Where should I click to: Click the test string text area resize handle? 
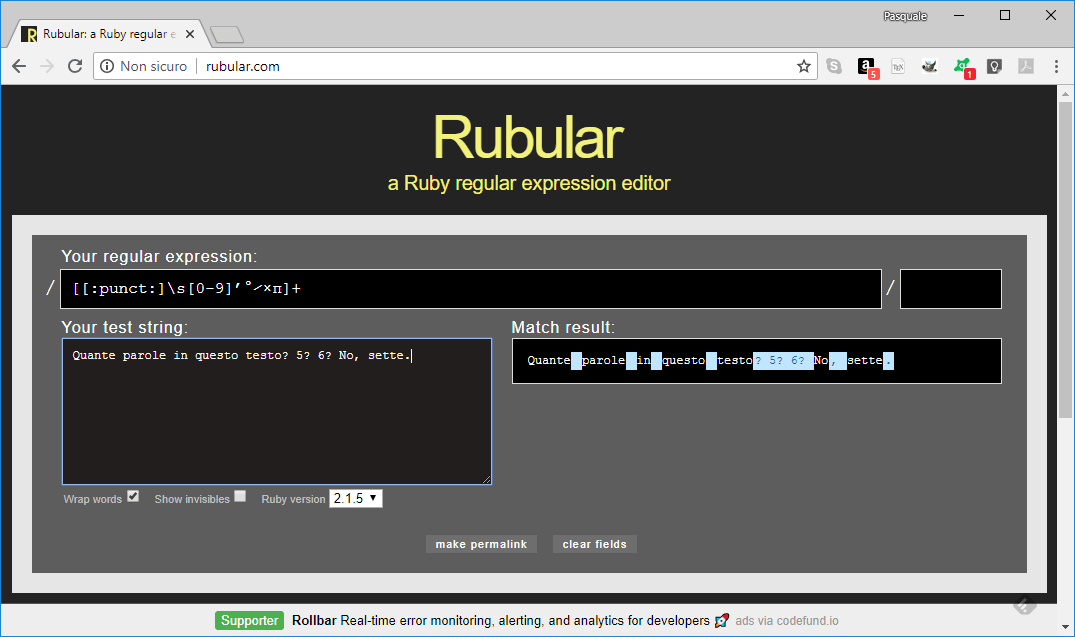(x=486, y=479)
